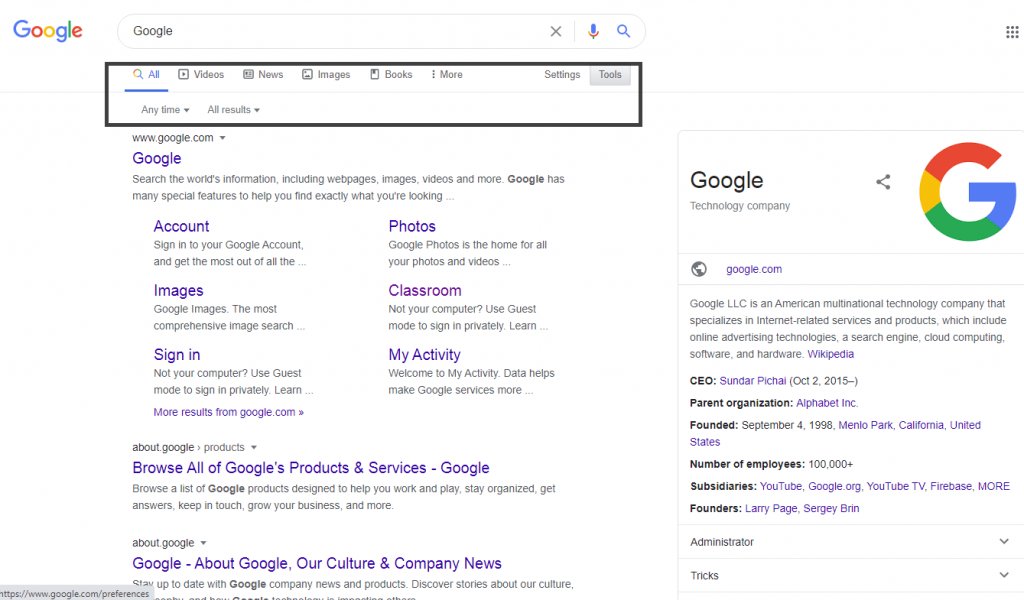Image resolution: width=1024 pixels, height=600 pixels.
Task: Click the Number of employees: 100,000+ line
Action: [x=771, y=464]
